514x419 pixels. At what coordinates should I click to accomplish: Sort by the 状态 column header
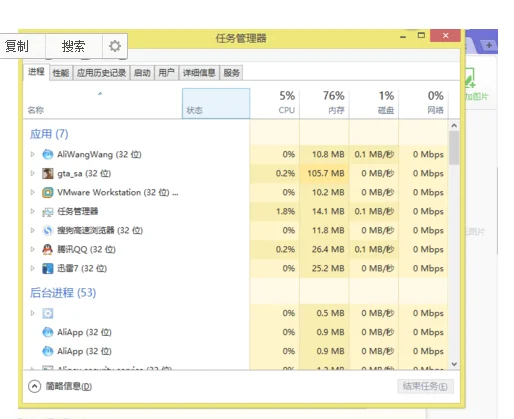click(216, 104)
